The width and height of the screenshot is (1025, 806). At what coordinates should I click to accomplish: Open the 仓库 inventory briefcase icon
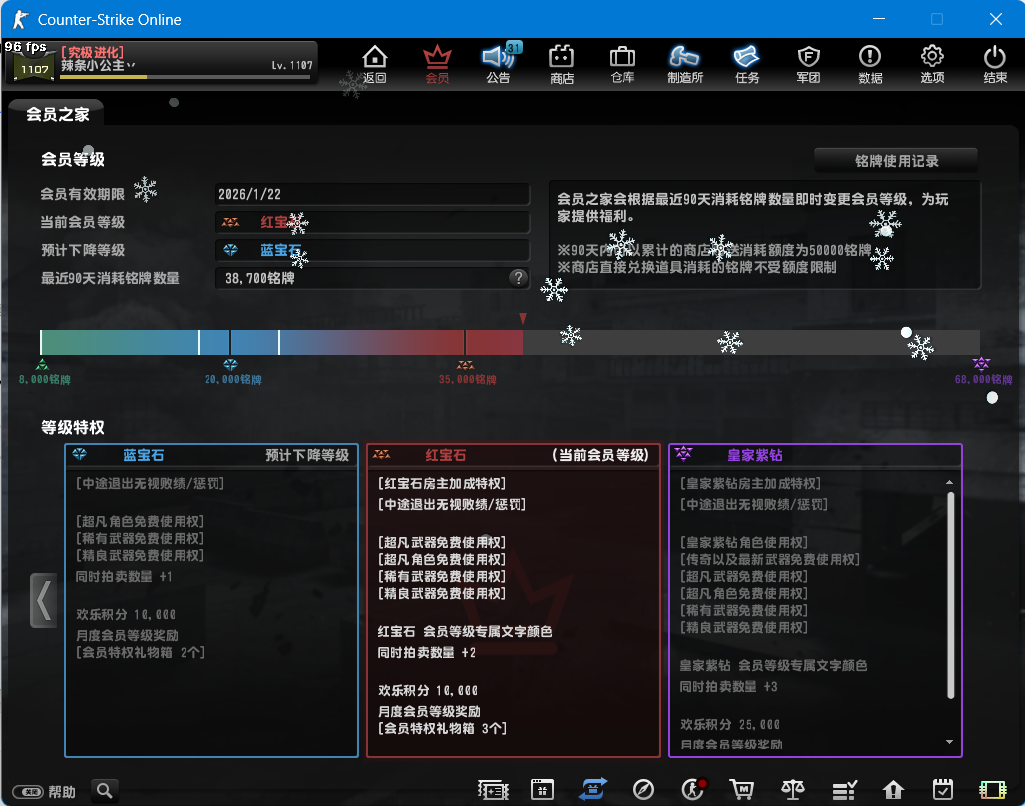622,64
